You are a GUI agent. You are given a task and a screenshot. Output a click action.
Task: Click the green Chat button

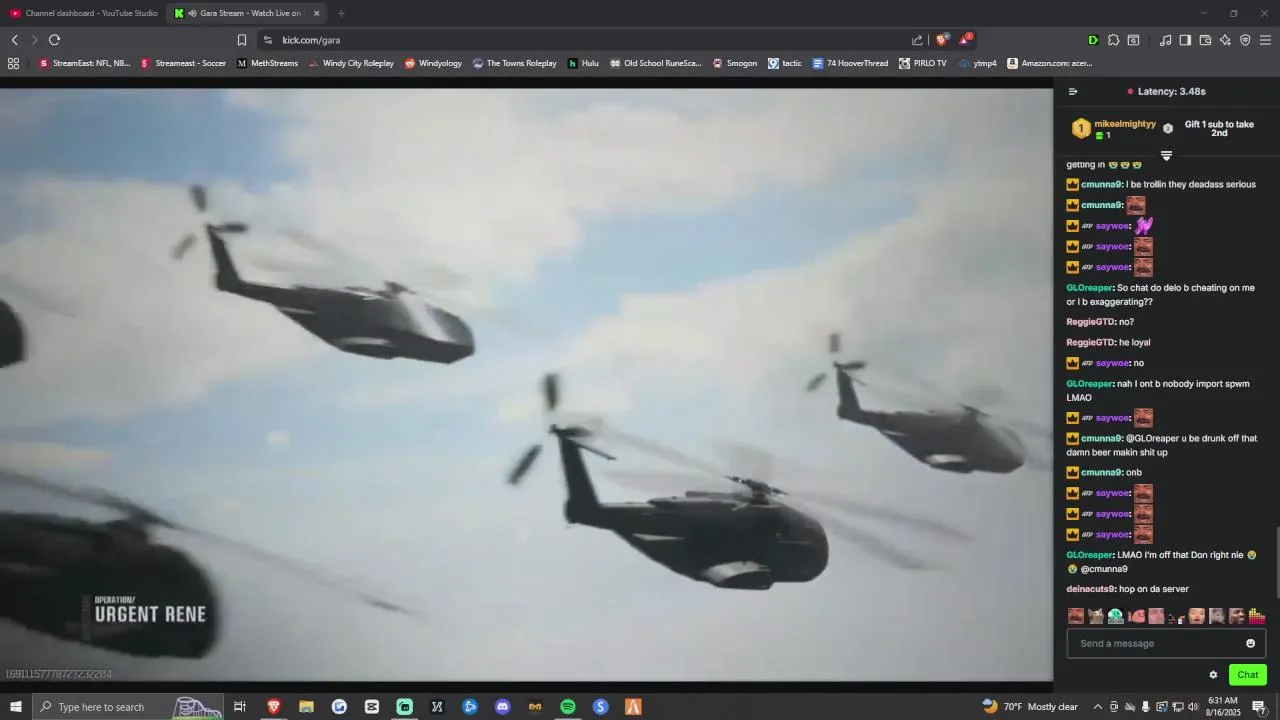1247,675
